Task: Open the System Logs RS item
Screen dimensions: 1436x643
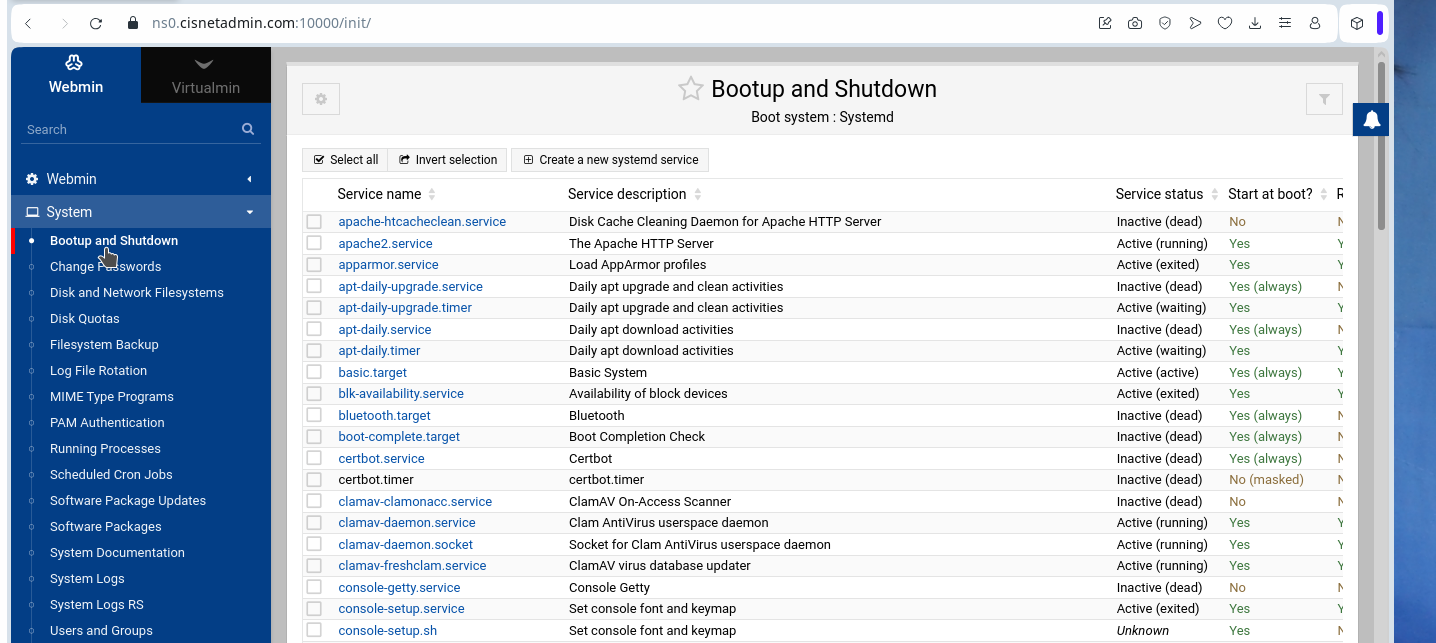Action: [x=97, y=605]
